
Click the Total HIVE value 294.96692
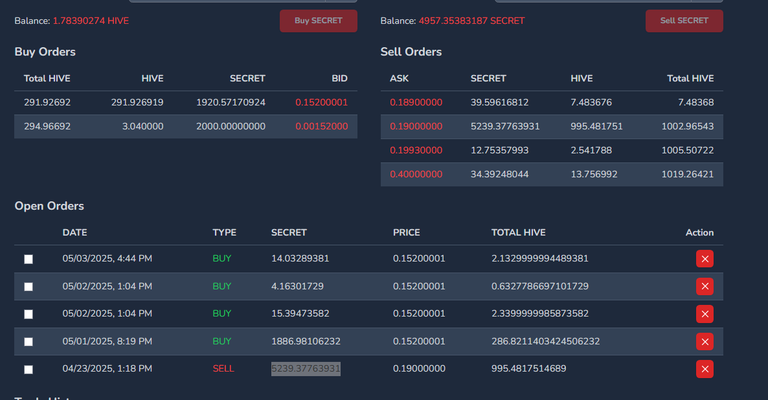[x=47, y=126]
